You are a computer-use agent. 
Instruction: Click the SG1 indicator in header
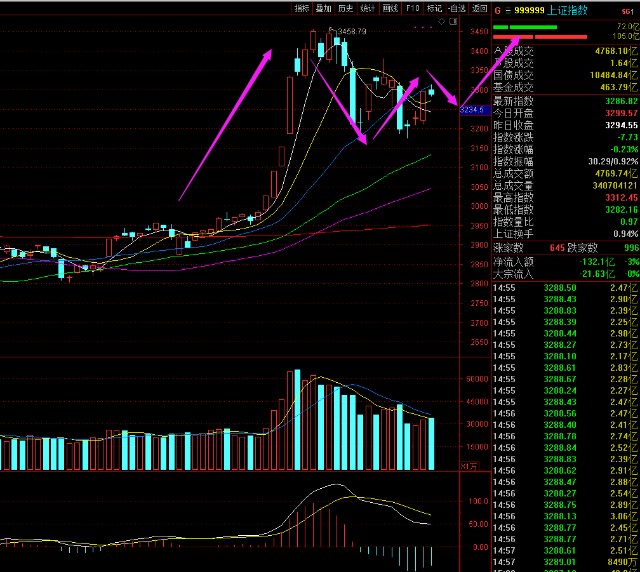click(628, 11)
